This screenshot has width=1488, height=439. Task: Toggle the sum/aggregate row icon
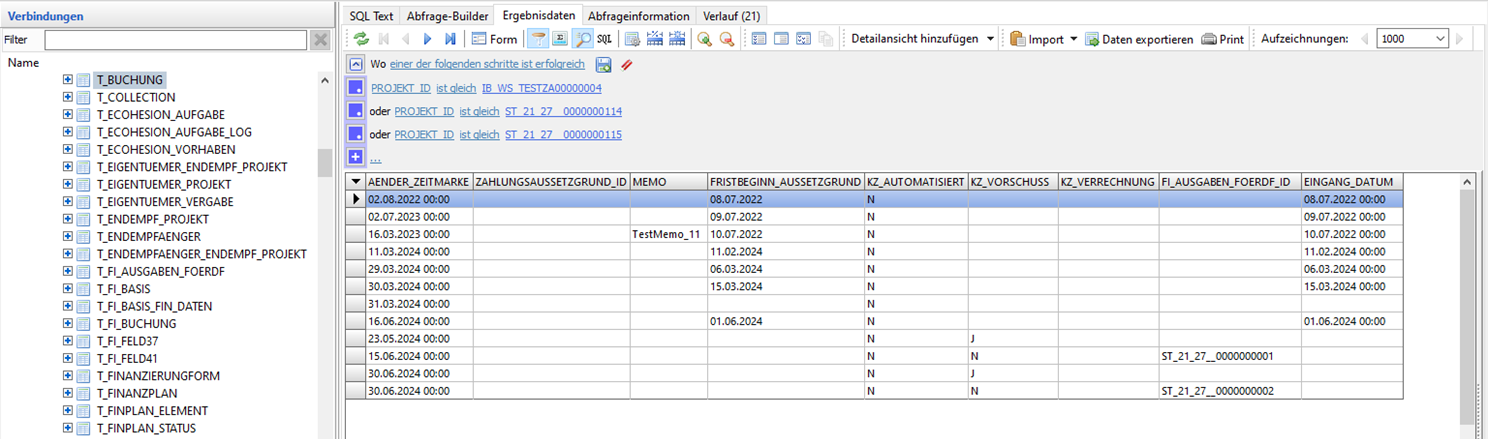[560, 39]
